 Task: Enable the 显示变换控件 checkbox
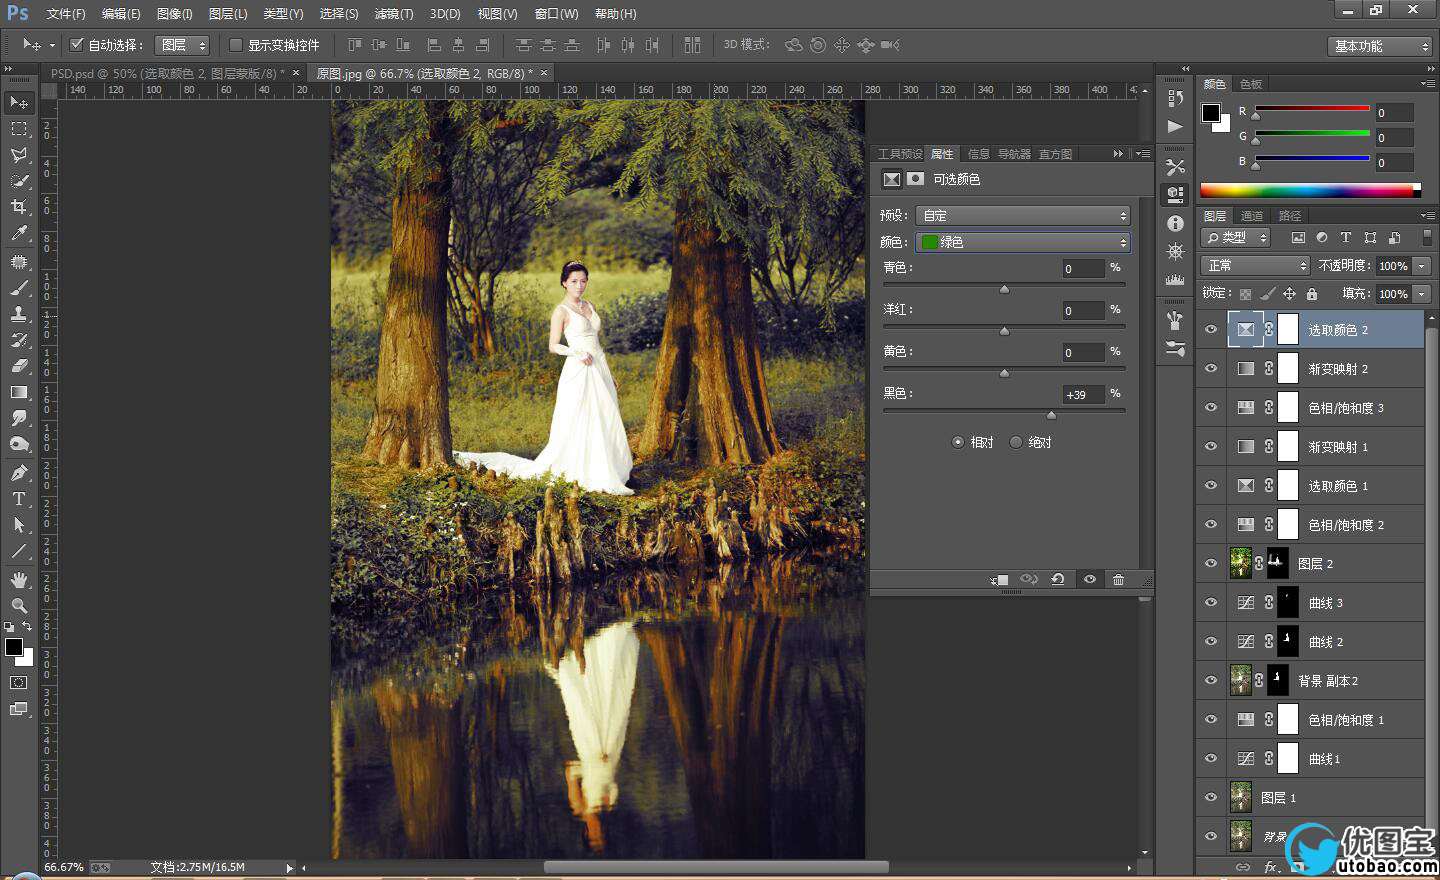(x=236, y=45)
